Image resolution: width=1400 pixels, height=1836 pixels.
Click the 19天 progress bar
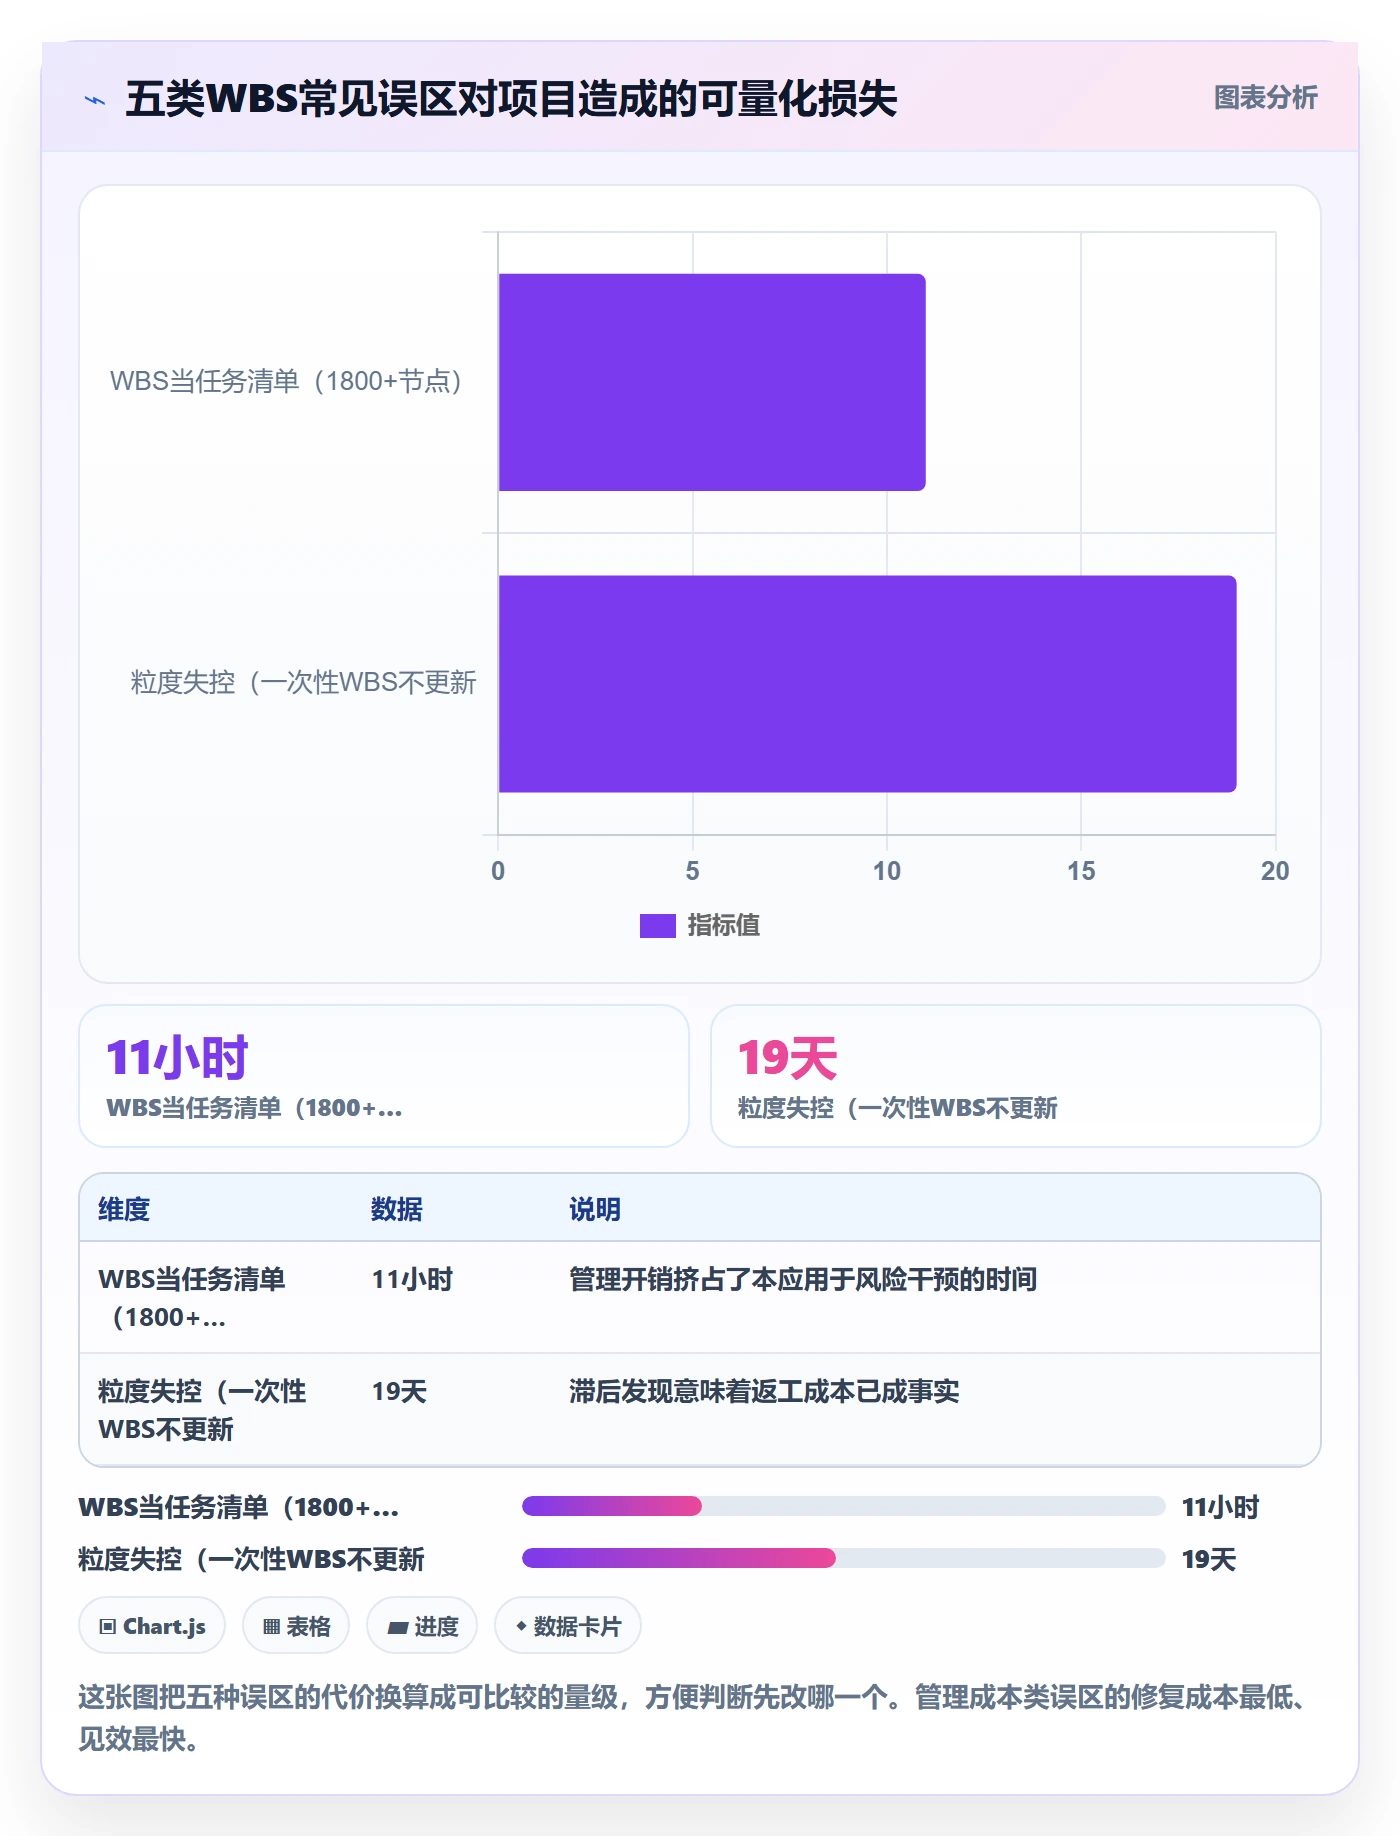[843, 1558]
